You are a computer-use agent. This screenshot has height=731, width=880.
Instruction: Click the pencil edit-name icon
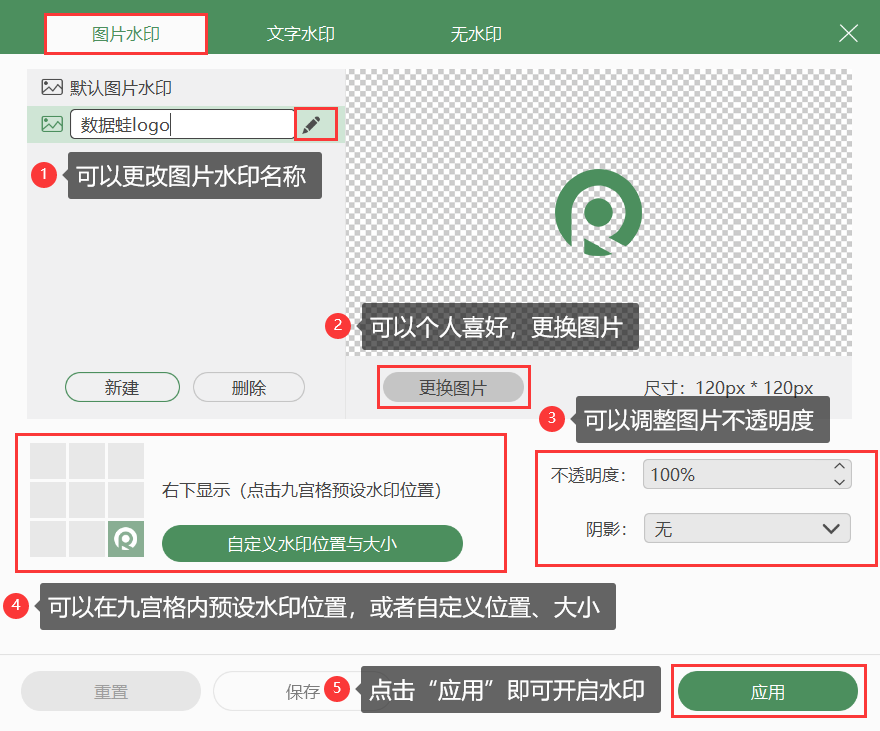coord(311,124)
